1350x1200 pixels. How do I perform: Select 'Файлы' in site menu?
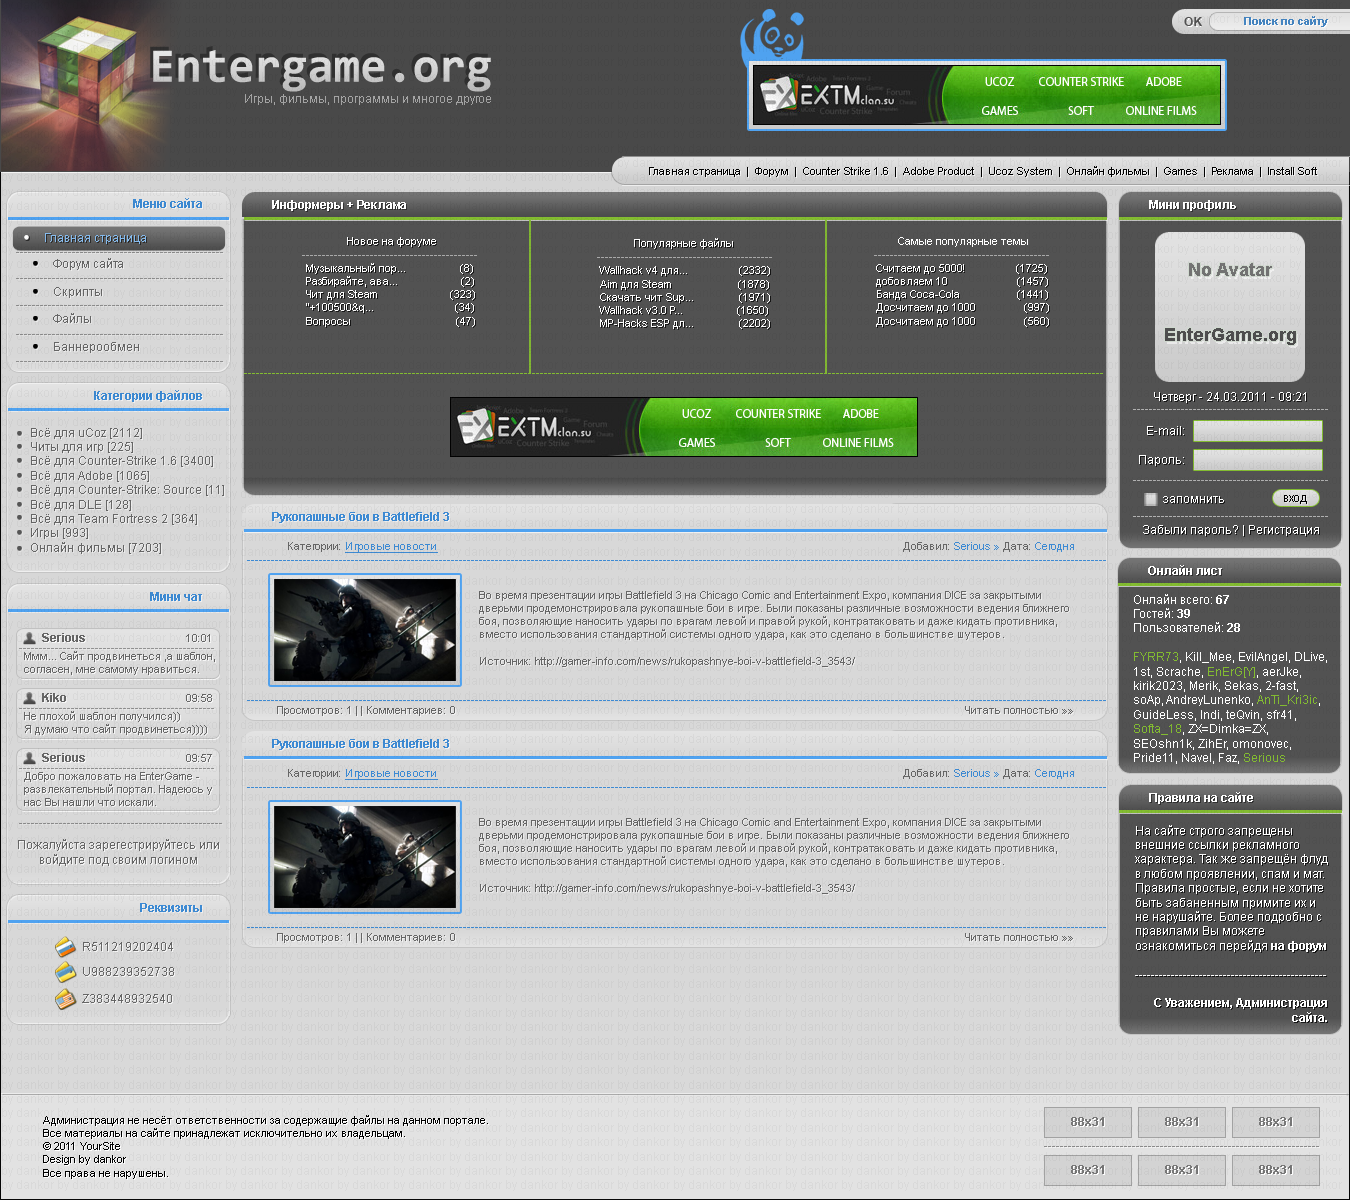pyautogui.click(x=72, y=319)
